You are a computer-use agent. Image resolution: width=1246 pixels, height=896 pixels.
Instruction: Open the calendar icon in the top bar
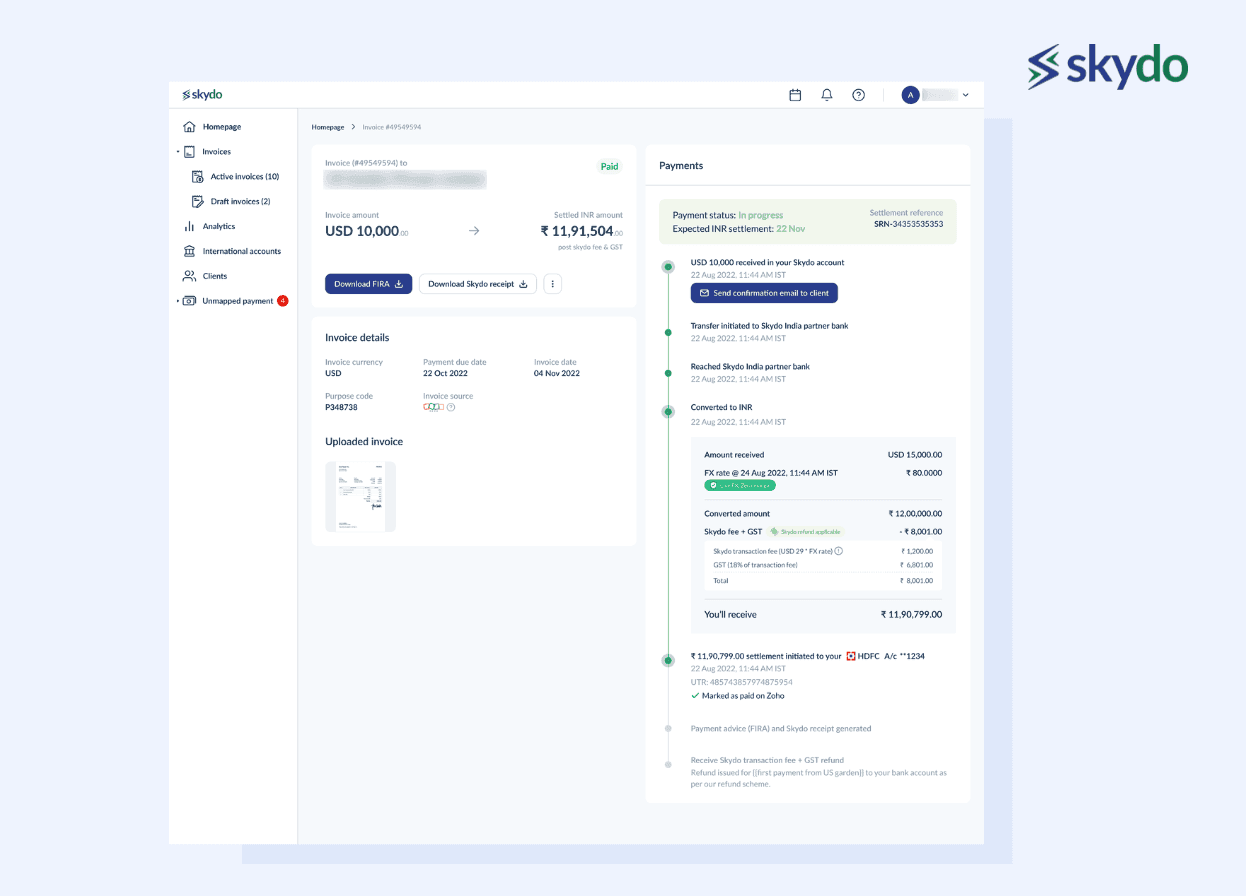[795, 94]
